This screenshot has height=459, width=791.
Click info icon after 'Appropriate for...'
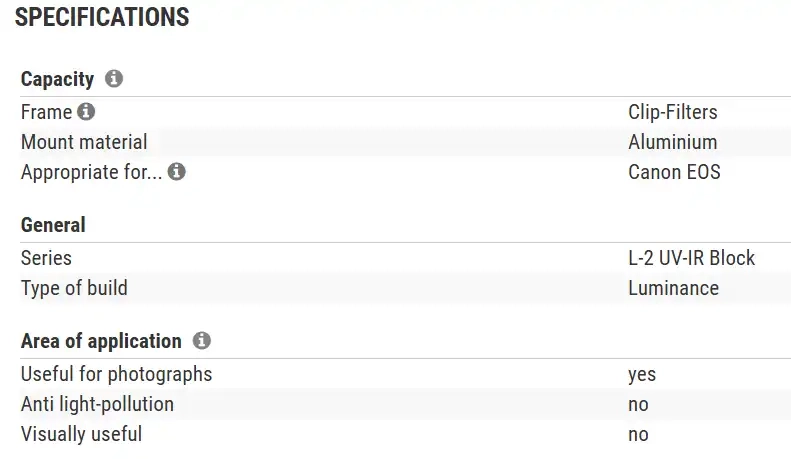click(177, 172)
